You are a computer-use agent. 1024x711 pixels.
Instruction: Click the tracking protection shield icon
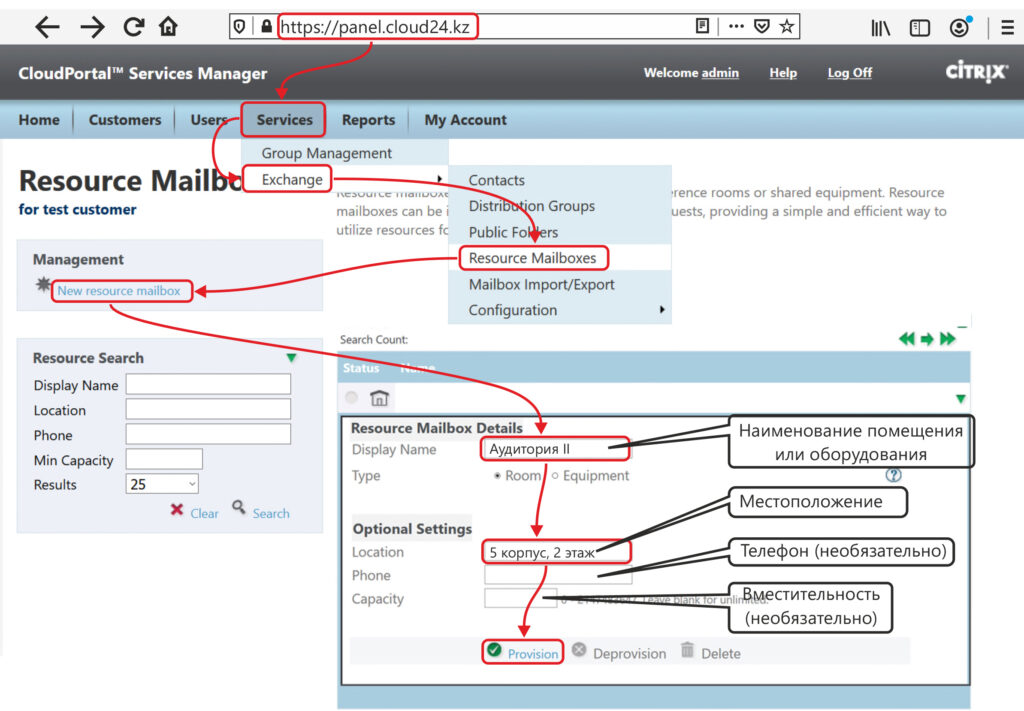[240, 27]
